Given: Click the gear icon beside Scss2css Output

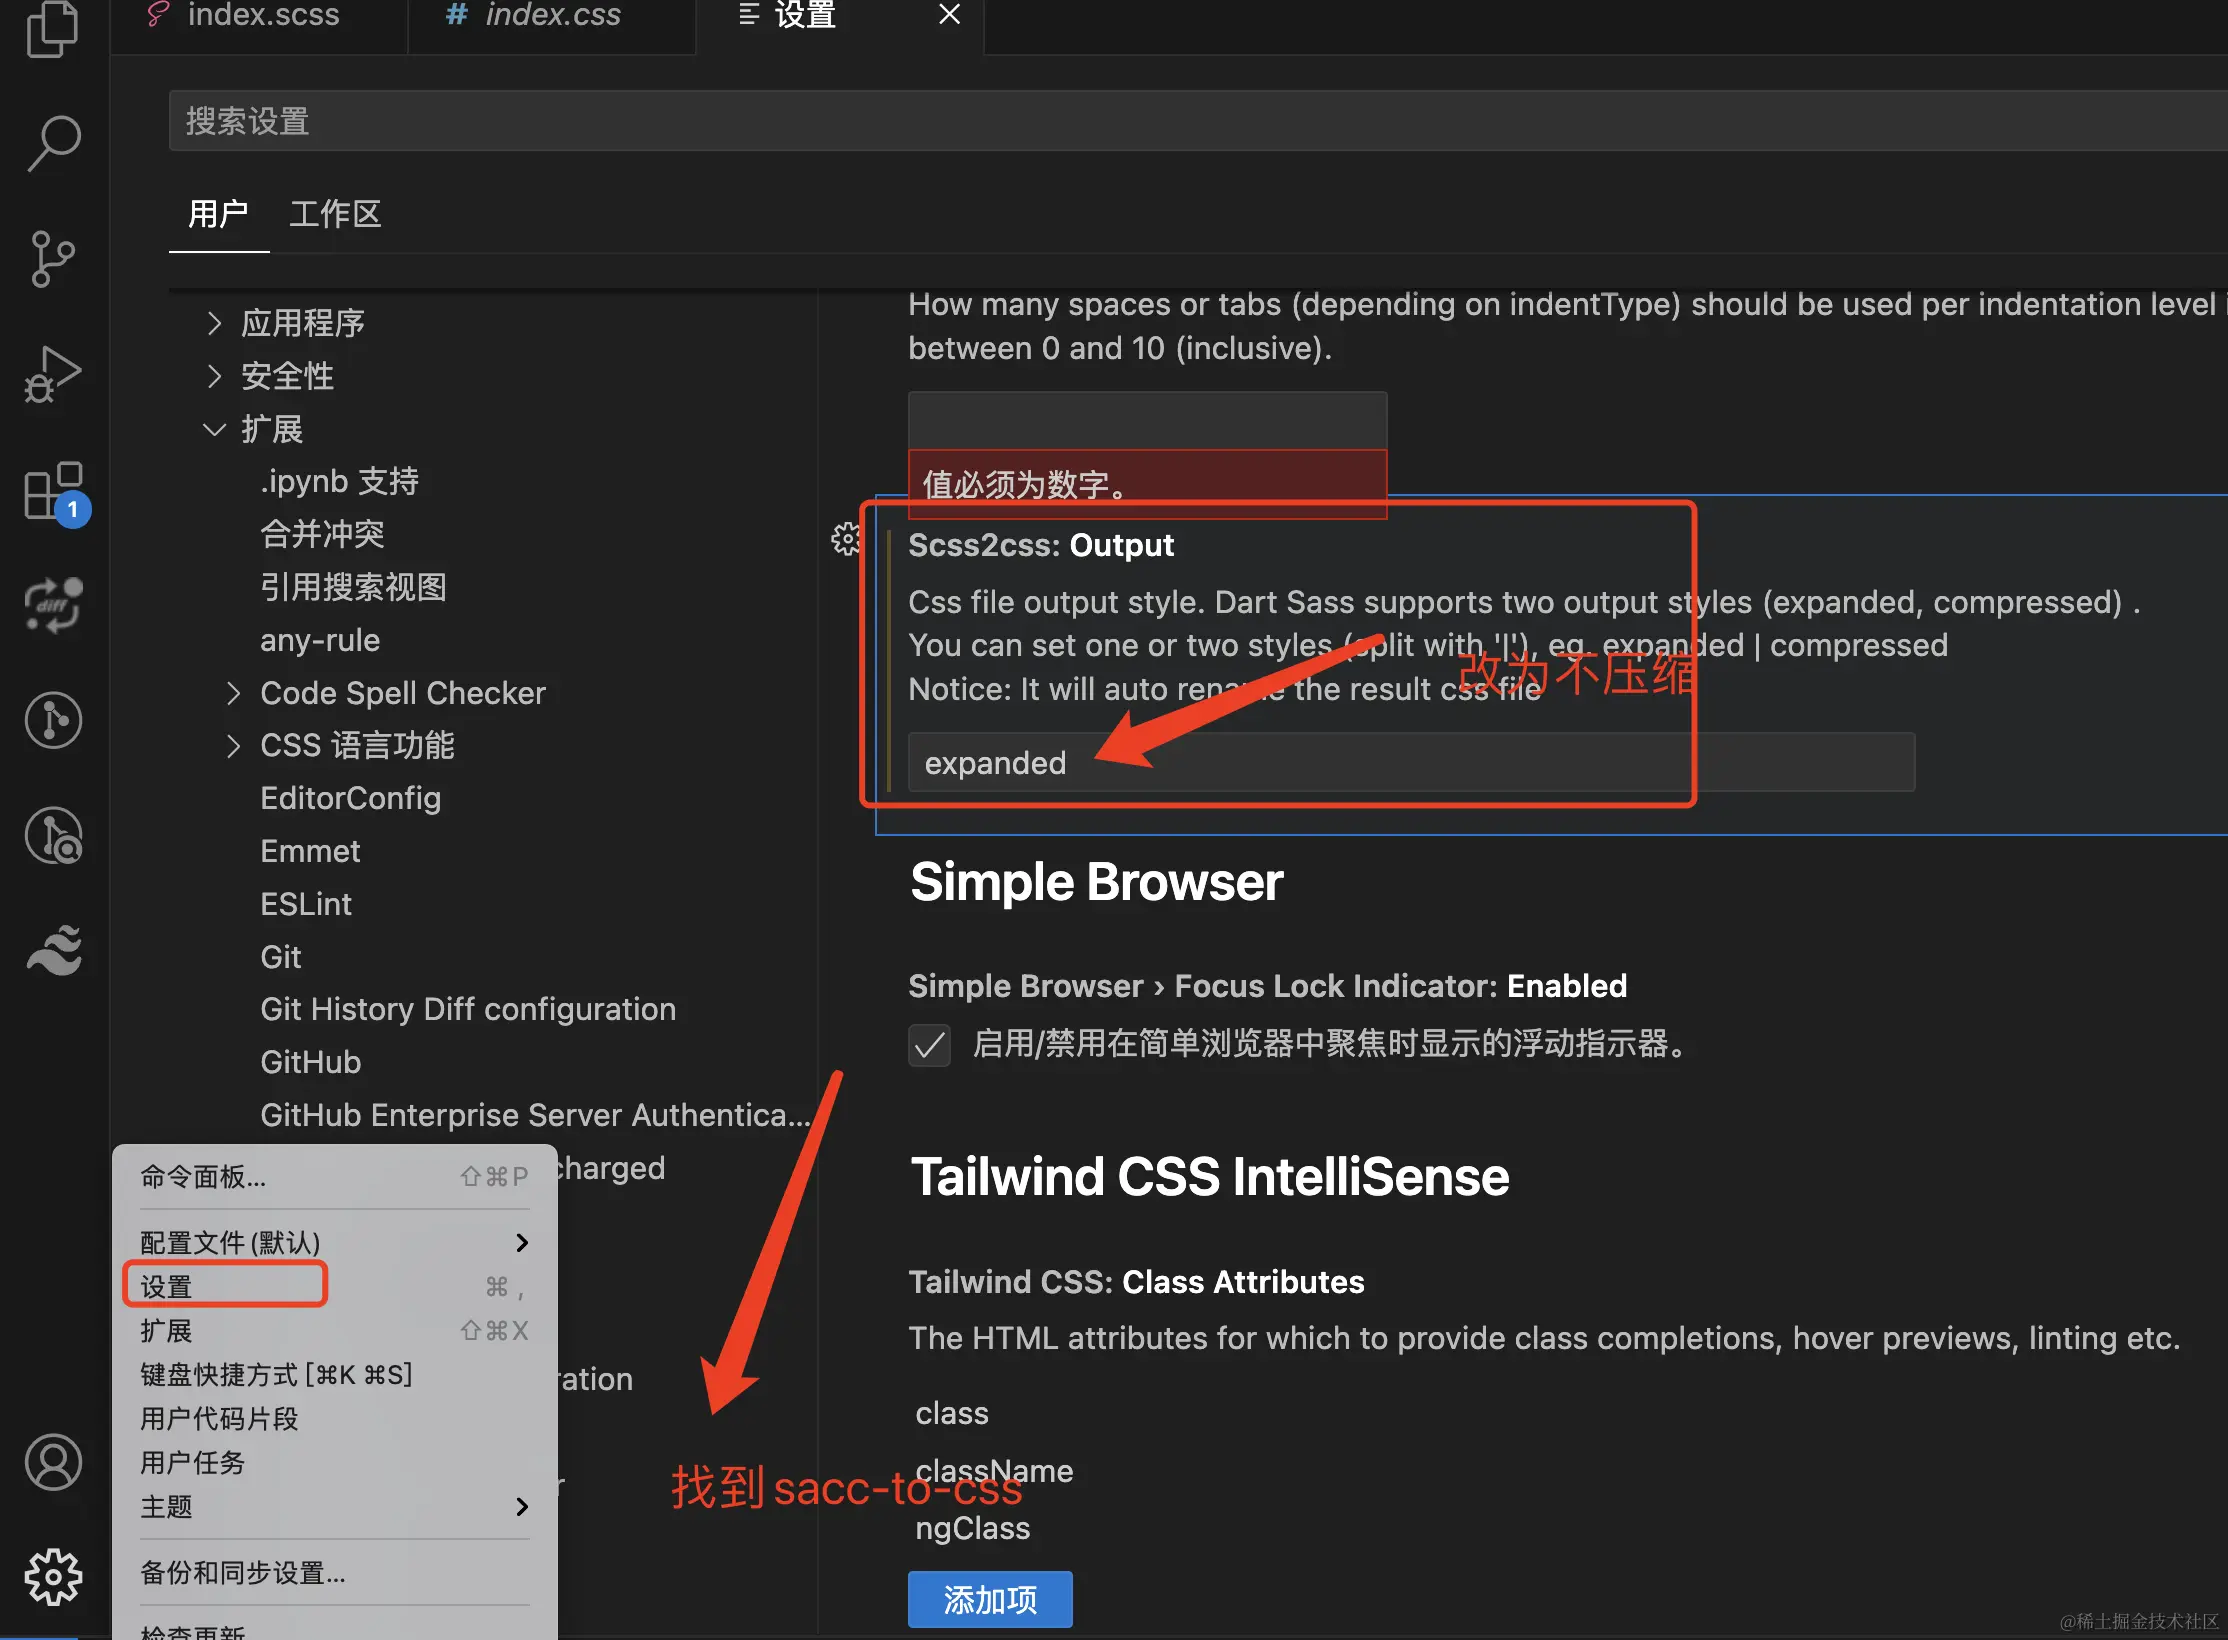Looking at the screenshot, I should (846, 540).
